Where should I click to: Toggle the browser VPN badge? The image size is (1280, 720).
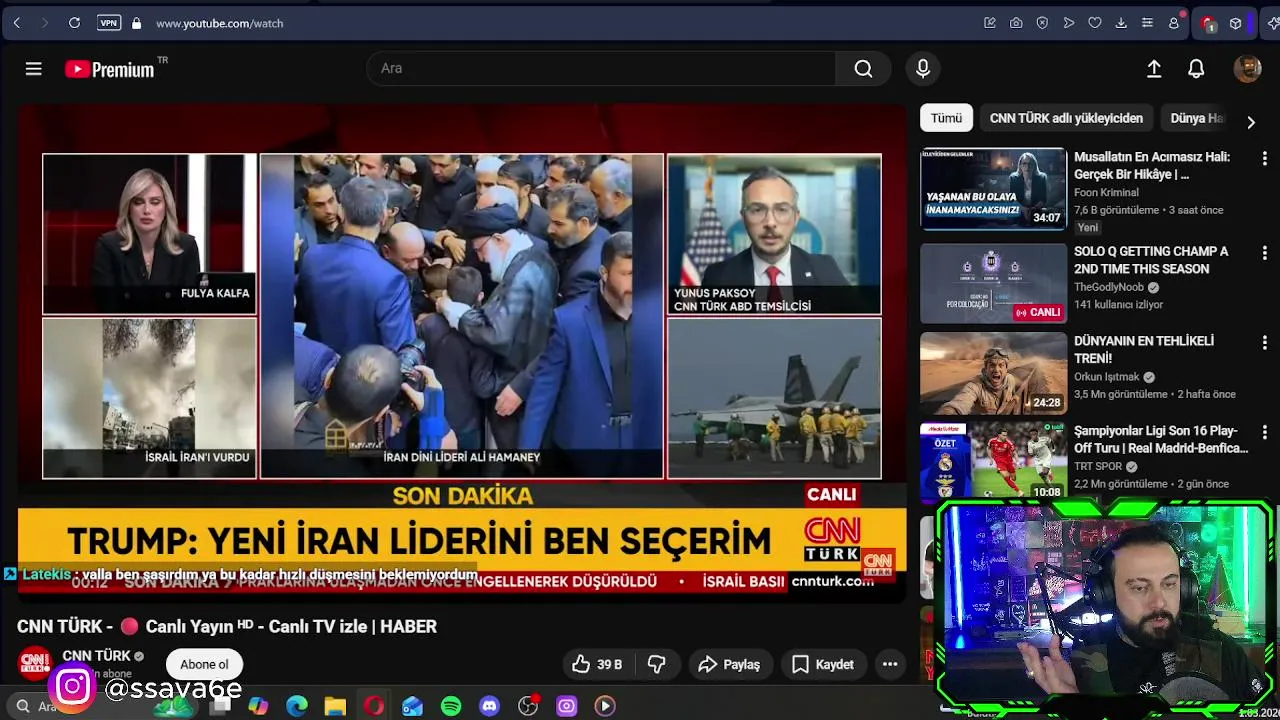109,23
